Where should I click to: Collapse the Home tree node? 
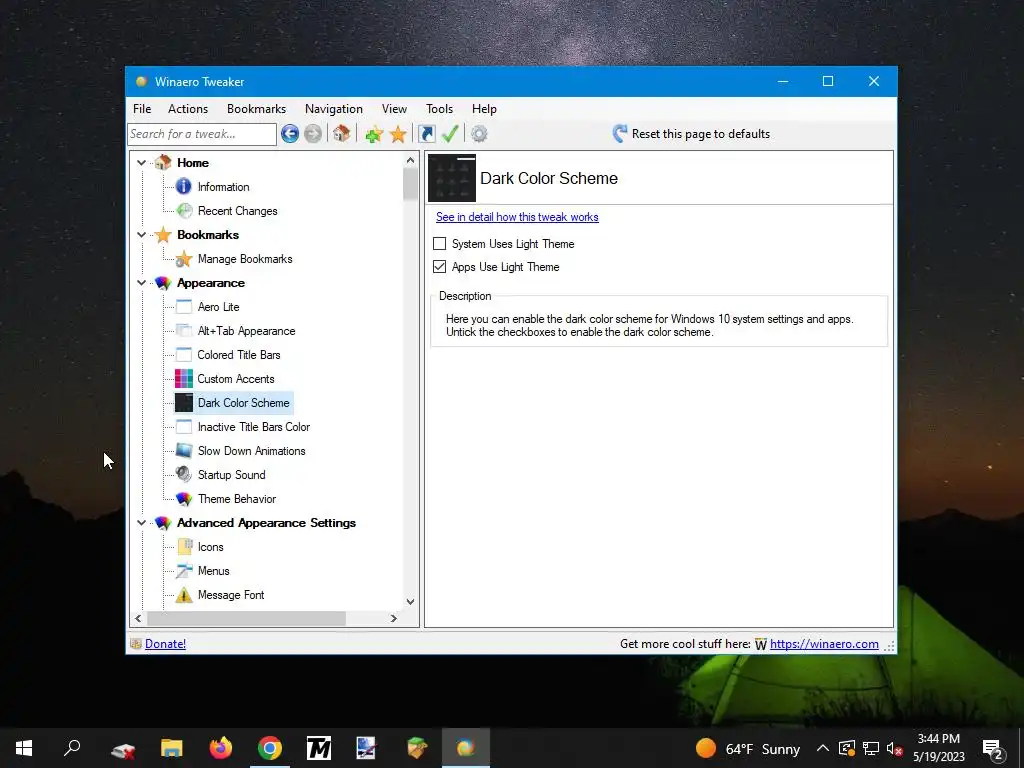(x=141, y=163)
